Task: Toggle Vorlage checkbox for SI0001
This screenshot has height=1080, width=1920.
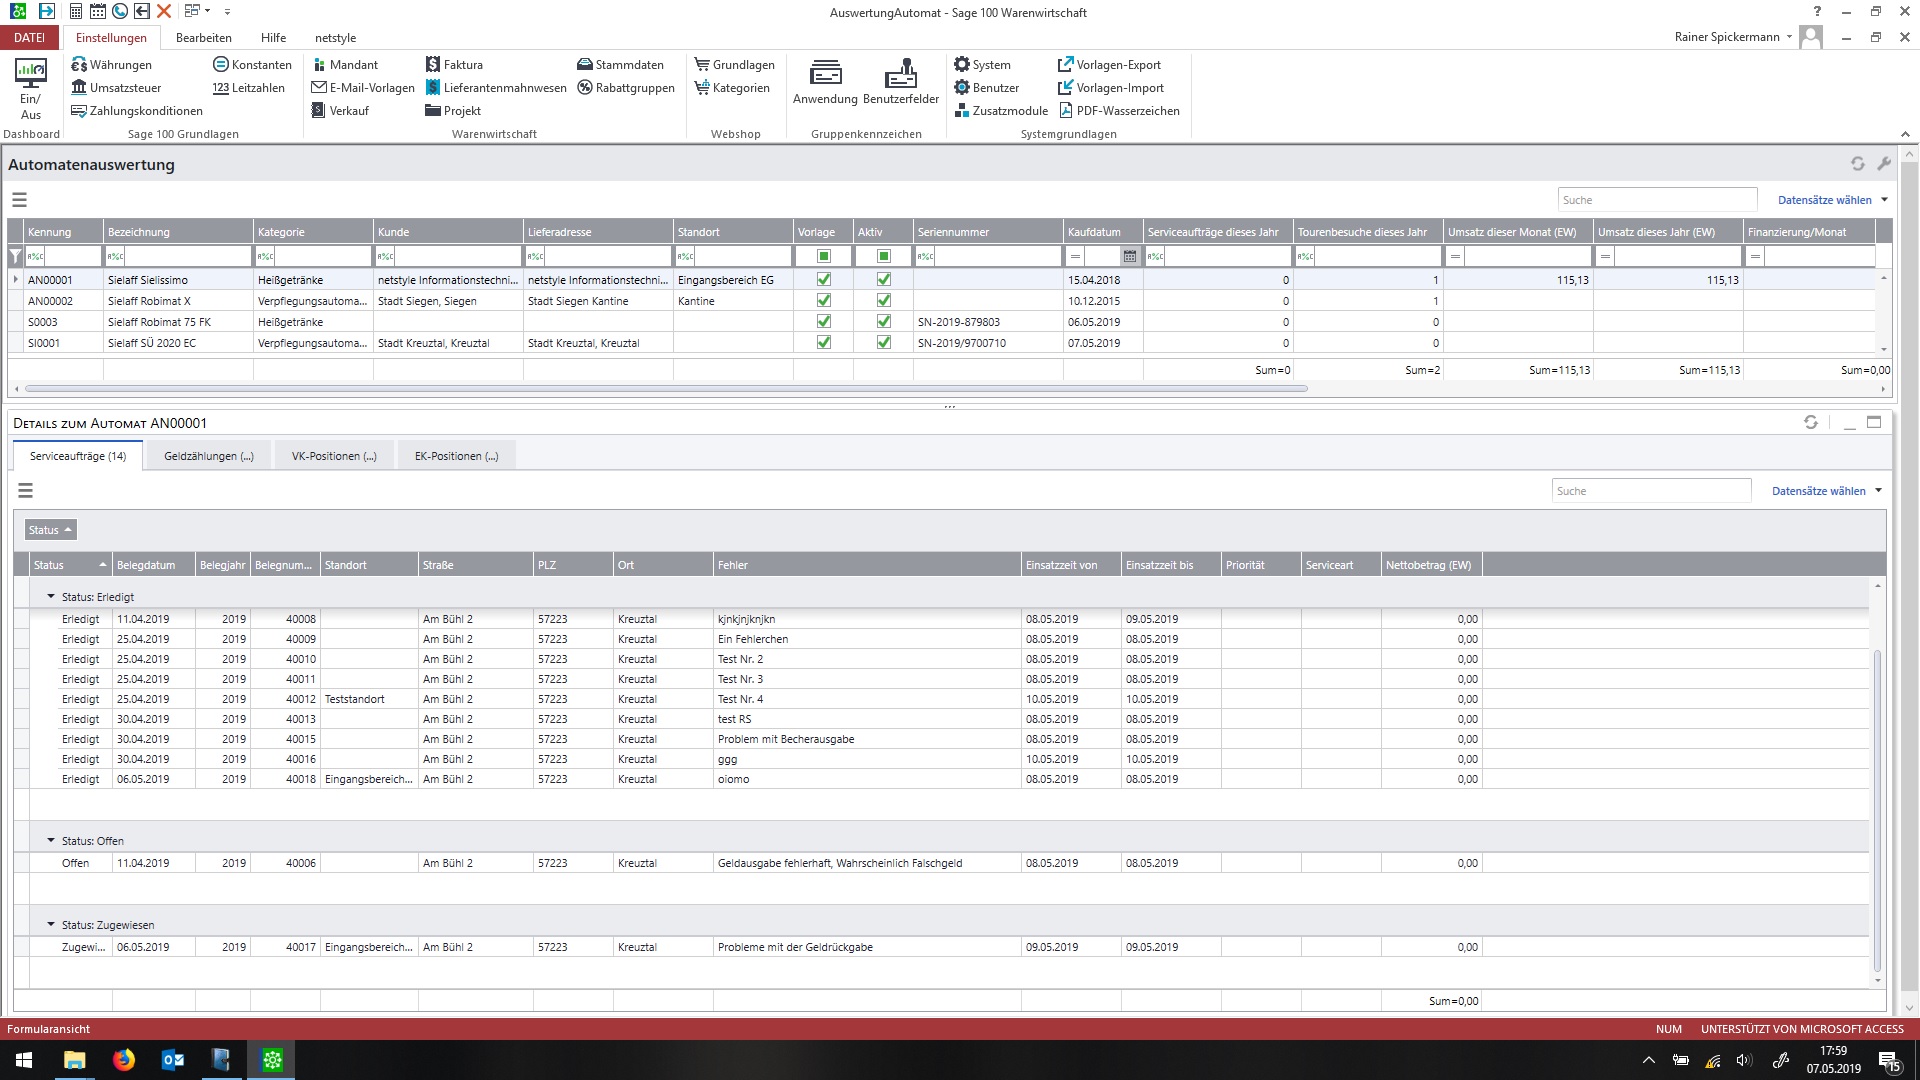Action: click(824, 343)
